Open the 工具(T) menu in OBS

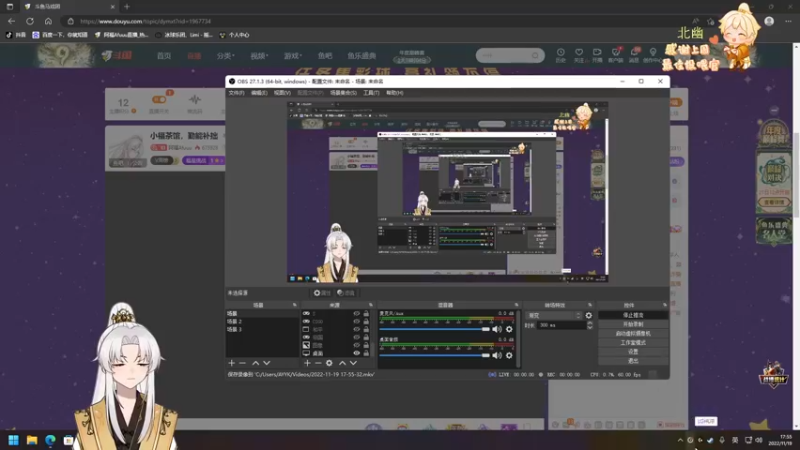[371, 93]
